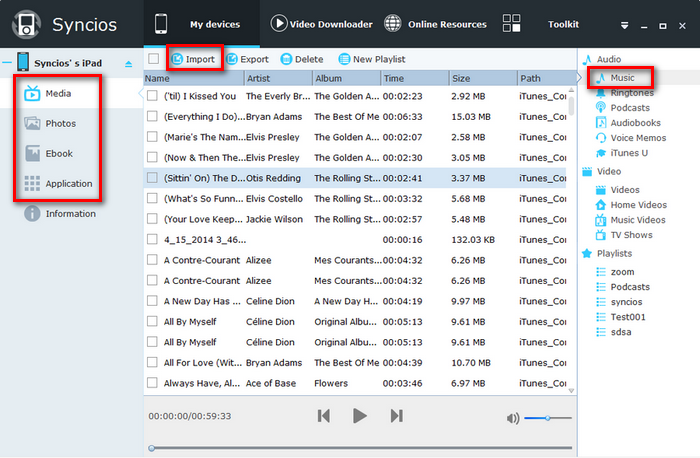700x458 pixels.
Task: Select Home Videos category
Action: 631,205
